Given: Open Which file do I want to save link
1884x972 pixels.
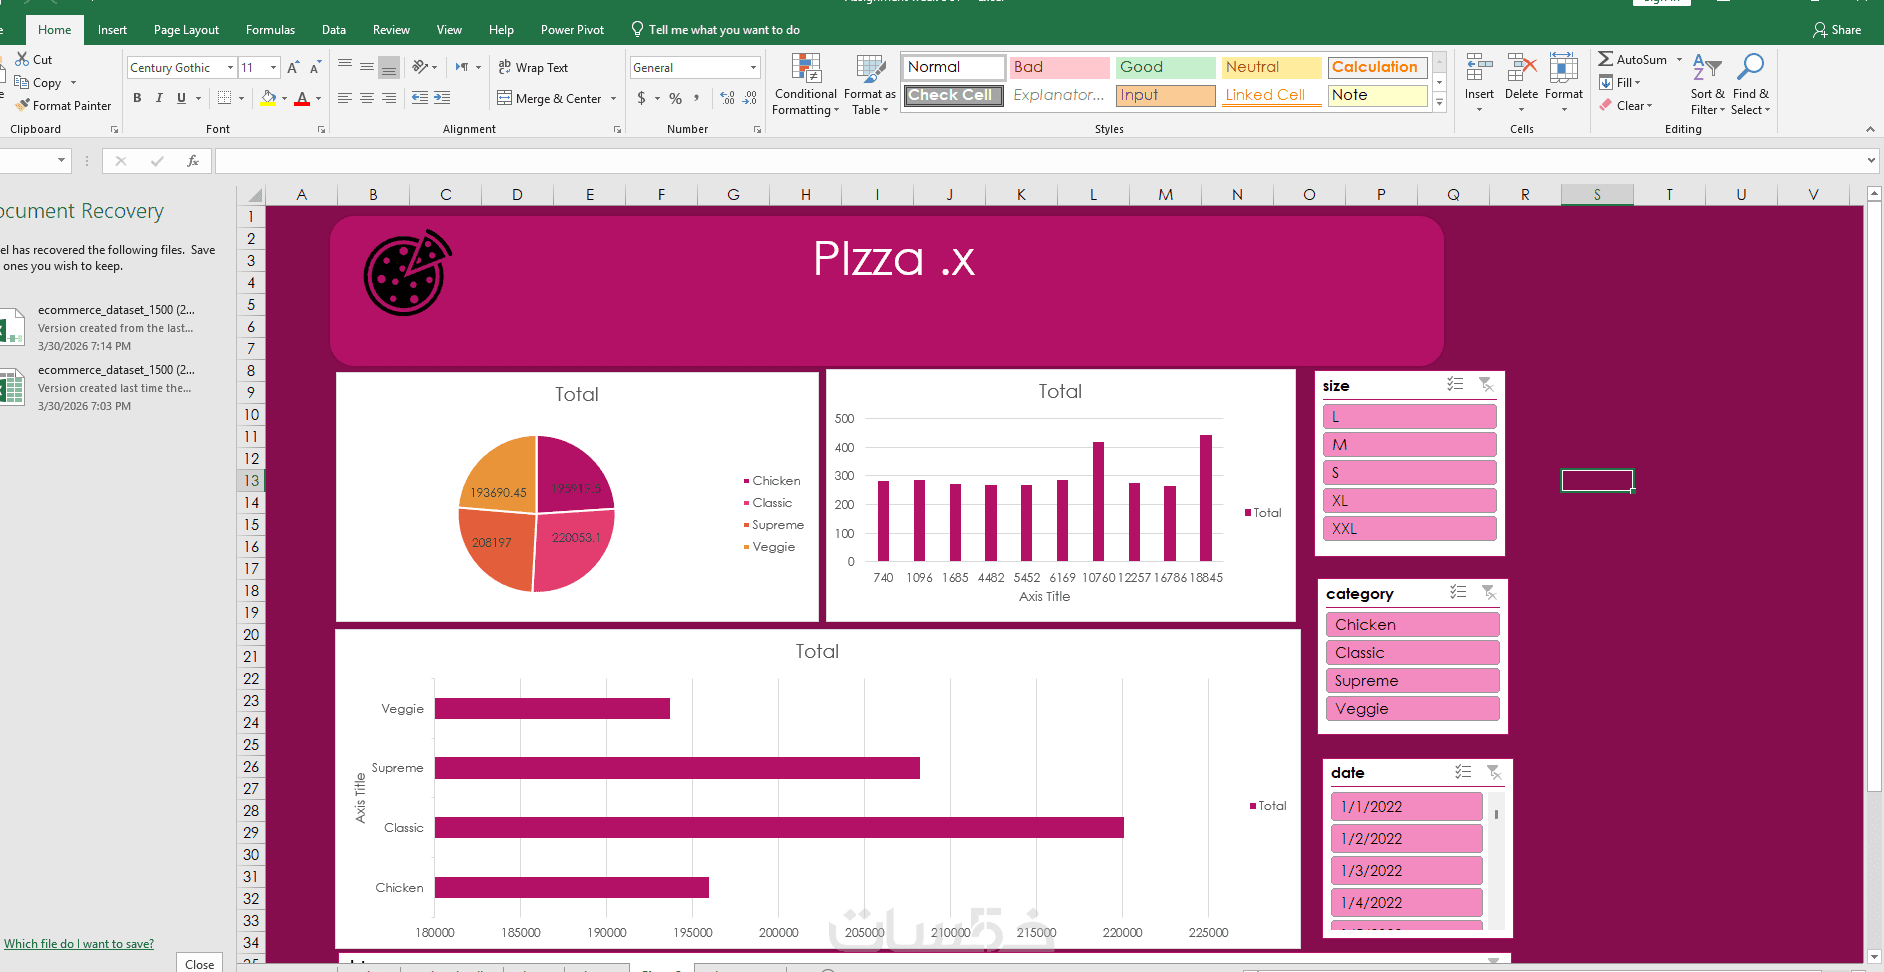Looking at the screenshot, I should pos(79,943).
